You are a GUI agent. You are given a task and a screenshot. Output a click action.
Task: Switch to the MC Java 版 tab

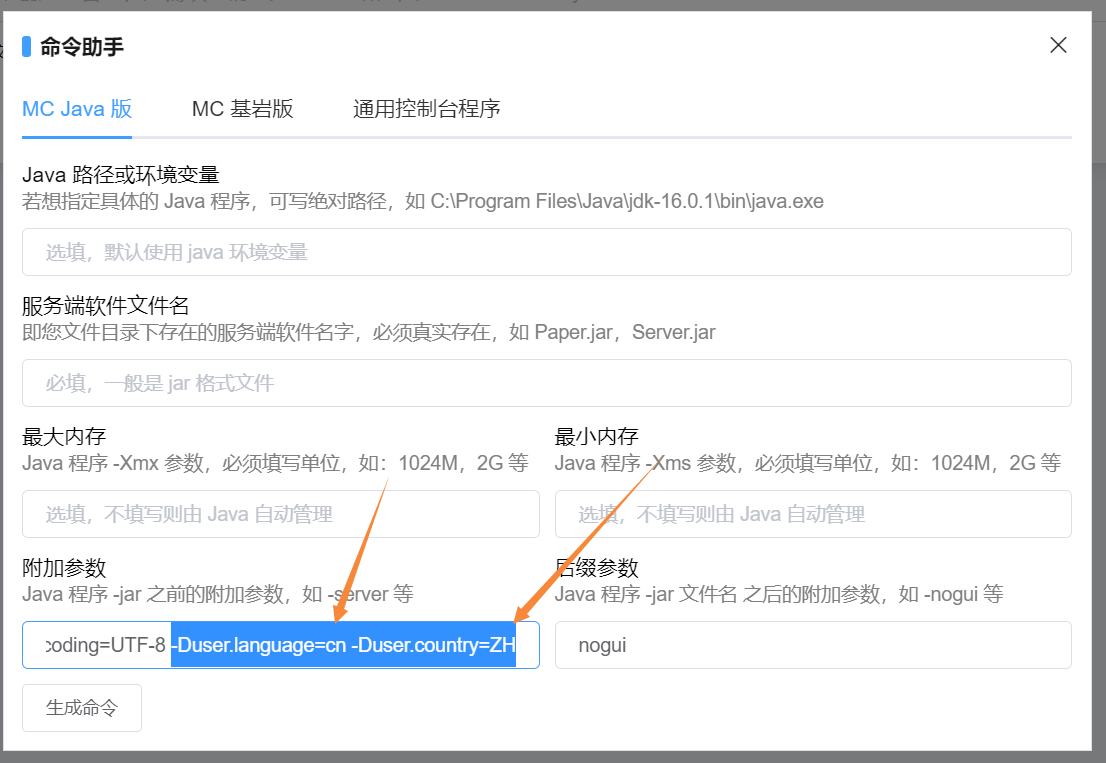click(76, 109)
